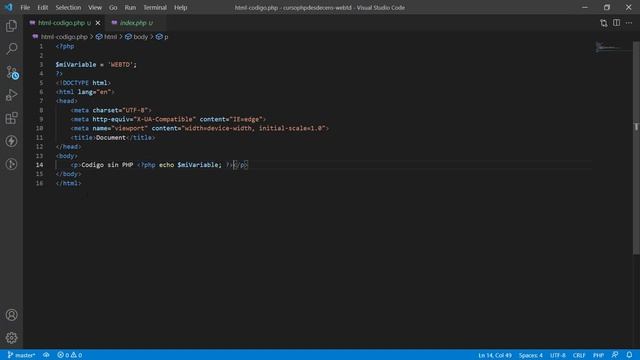Image resolution: width=640 pixels, height=360 pixels.
Task: Open notifications bell
Action: (629, 355)
